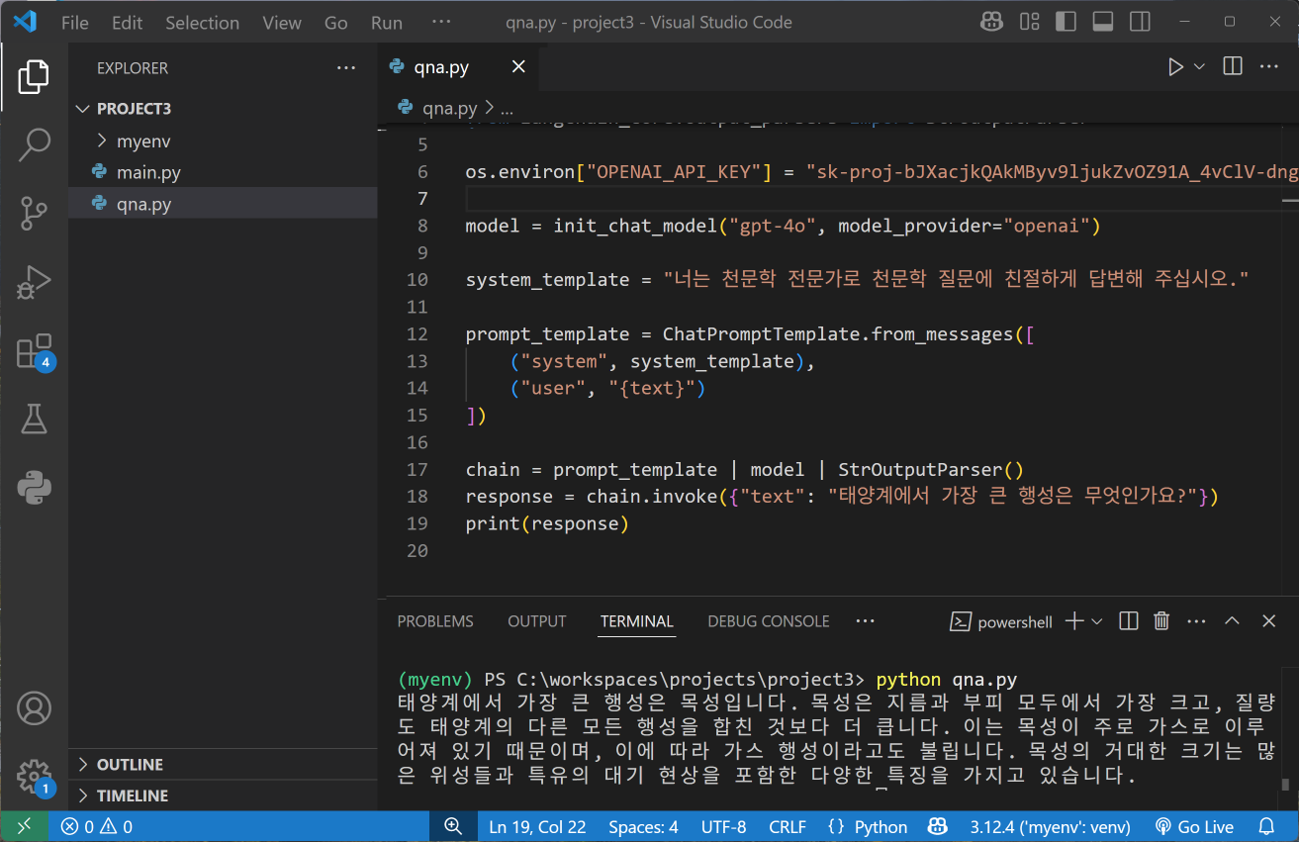1299x842 pixels.
Task: Open the Customize Layout icon
Action: [x=1029, y=22]
